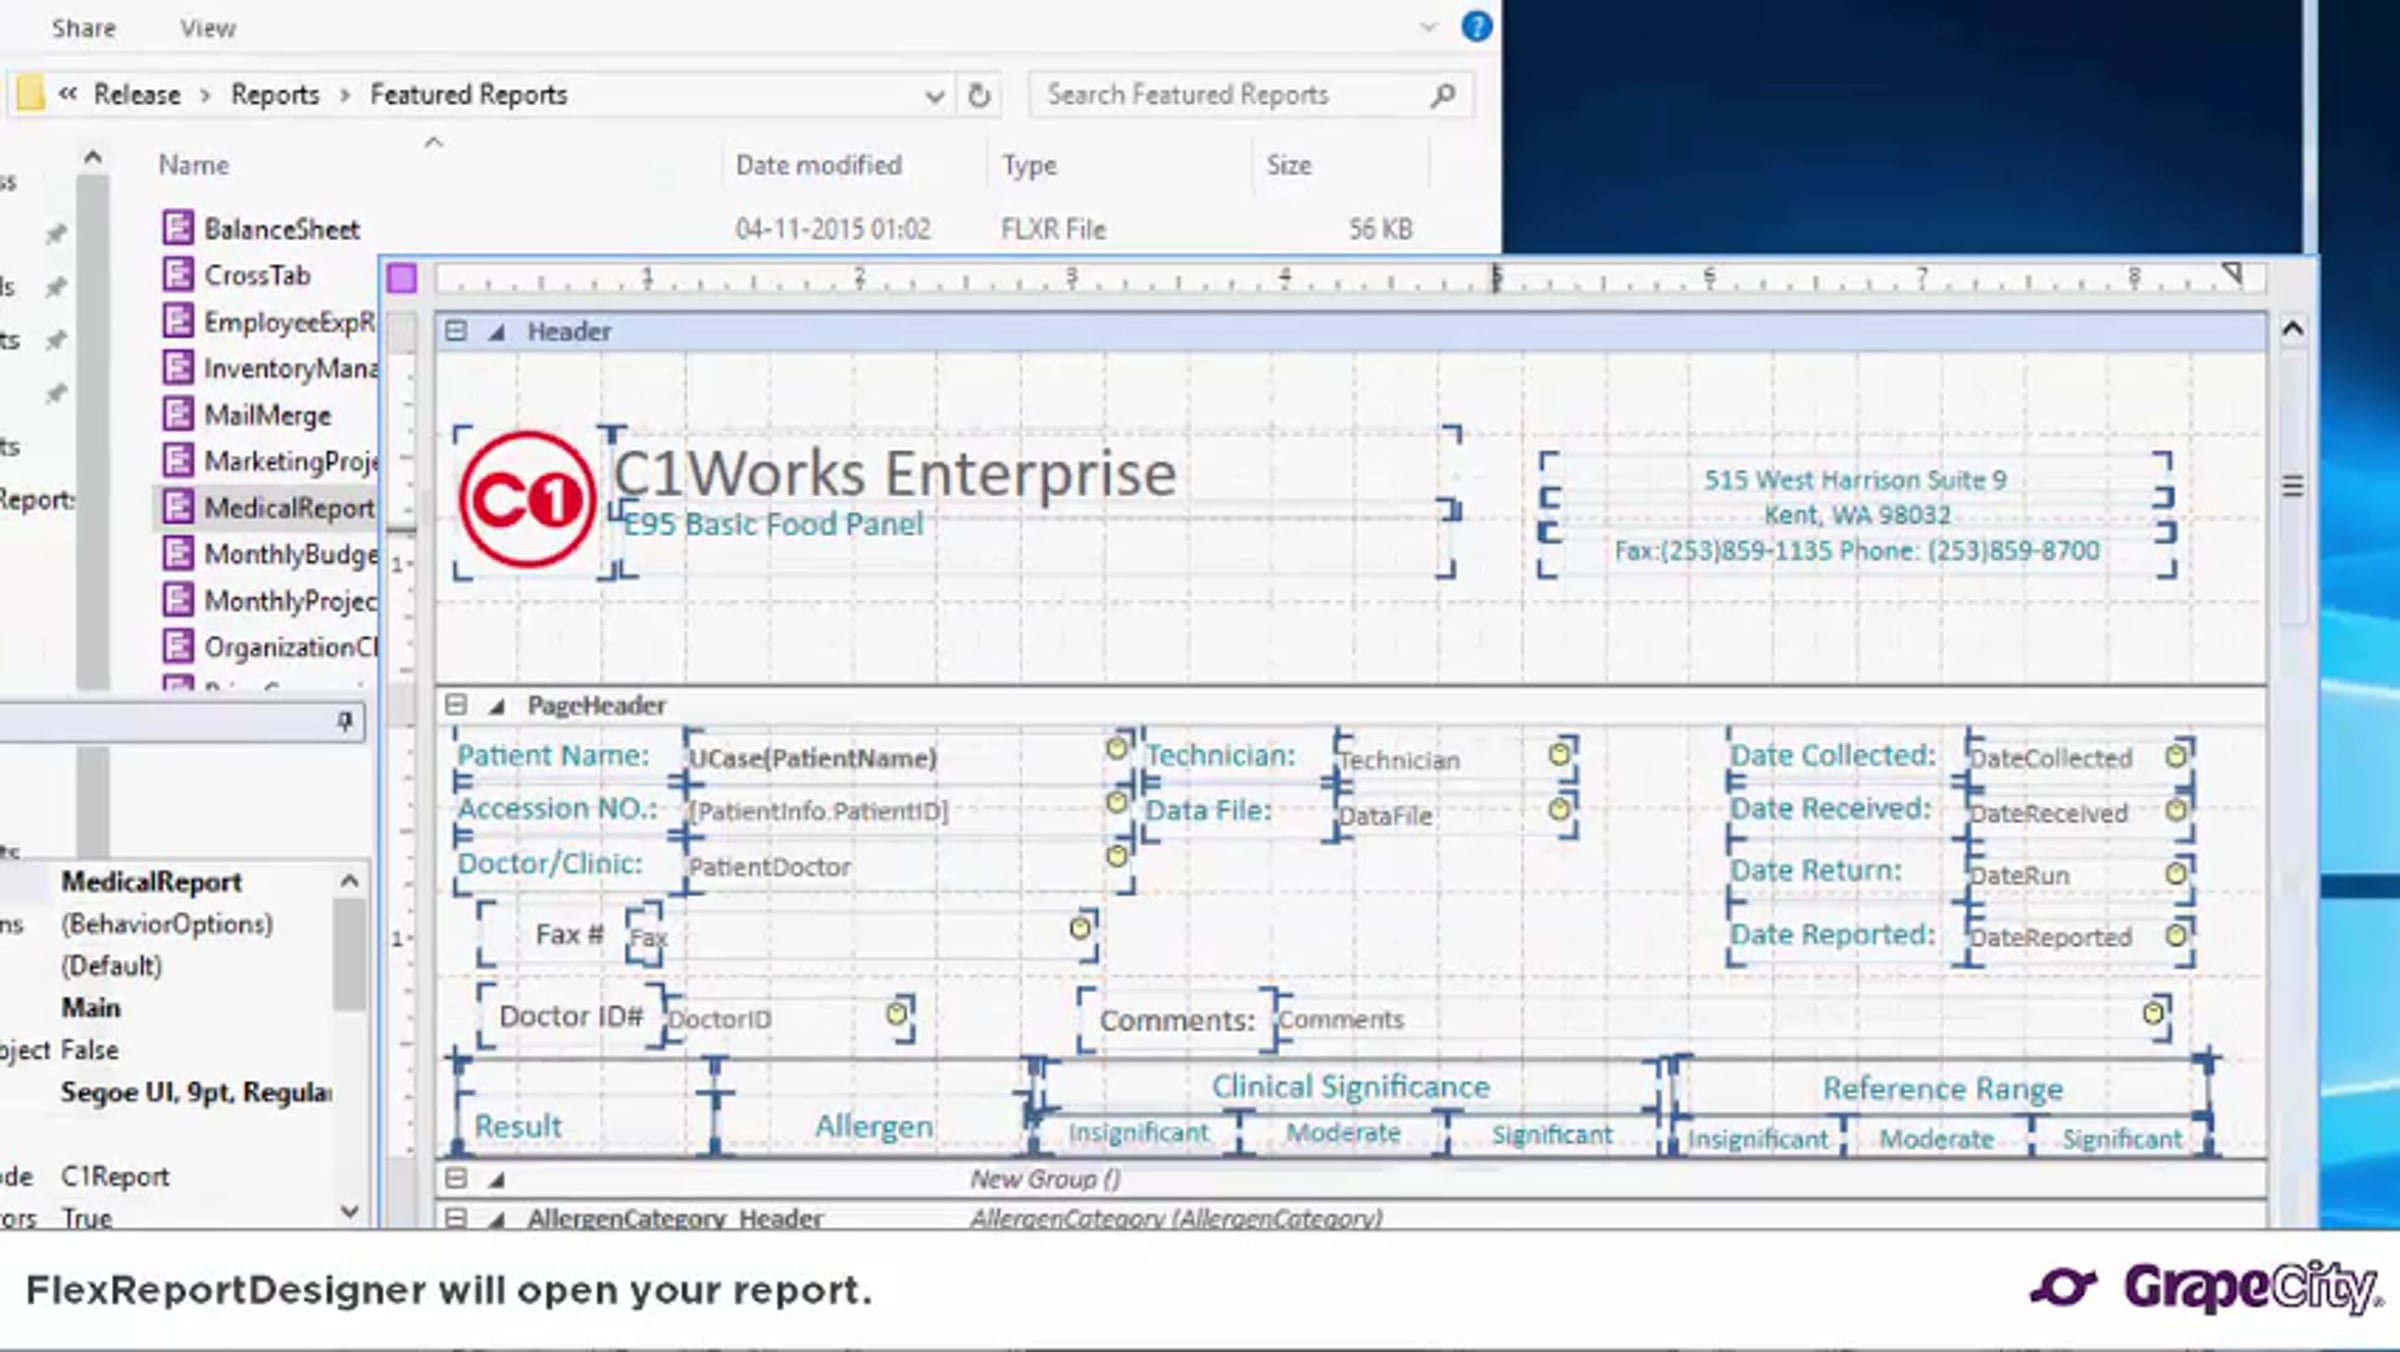Click the Search Featured Reports field
Screen dimensions: 2400x1352
click(x=1233, y=95)
